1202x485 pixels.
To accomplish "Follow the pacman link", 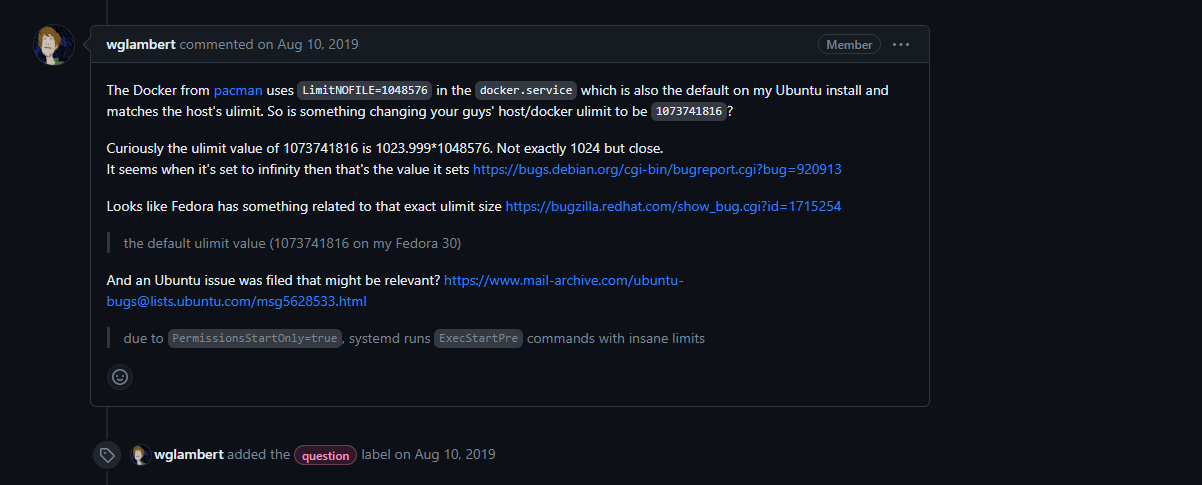I will click(x=238, y=90).
